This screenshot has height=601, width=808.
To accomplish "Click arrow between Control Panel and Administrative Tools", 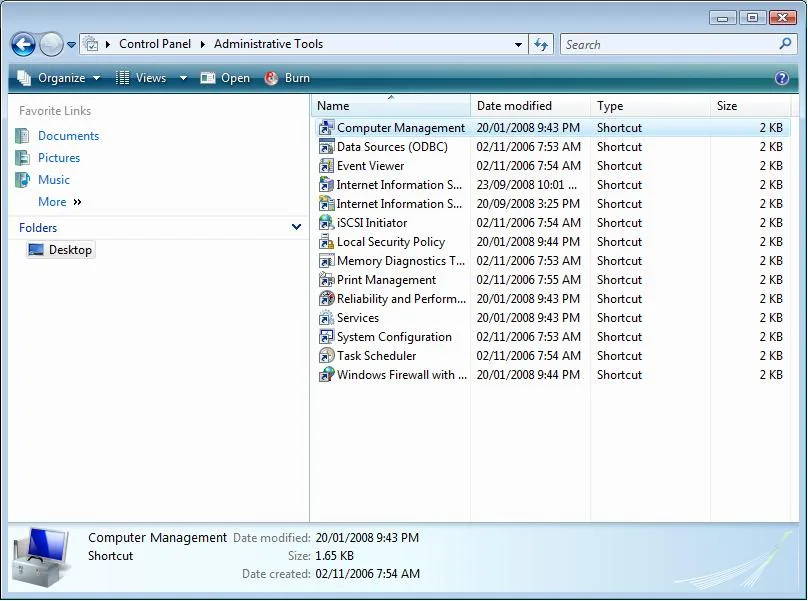I will pos(203,44).
